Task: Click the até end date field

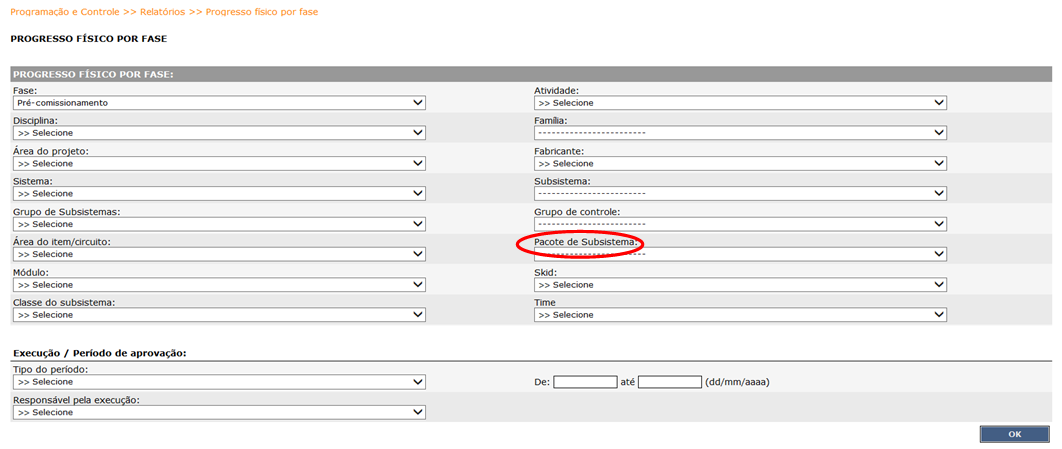Action: coord(670,382)
